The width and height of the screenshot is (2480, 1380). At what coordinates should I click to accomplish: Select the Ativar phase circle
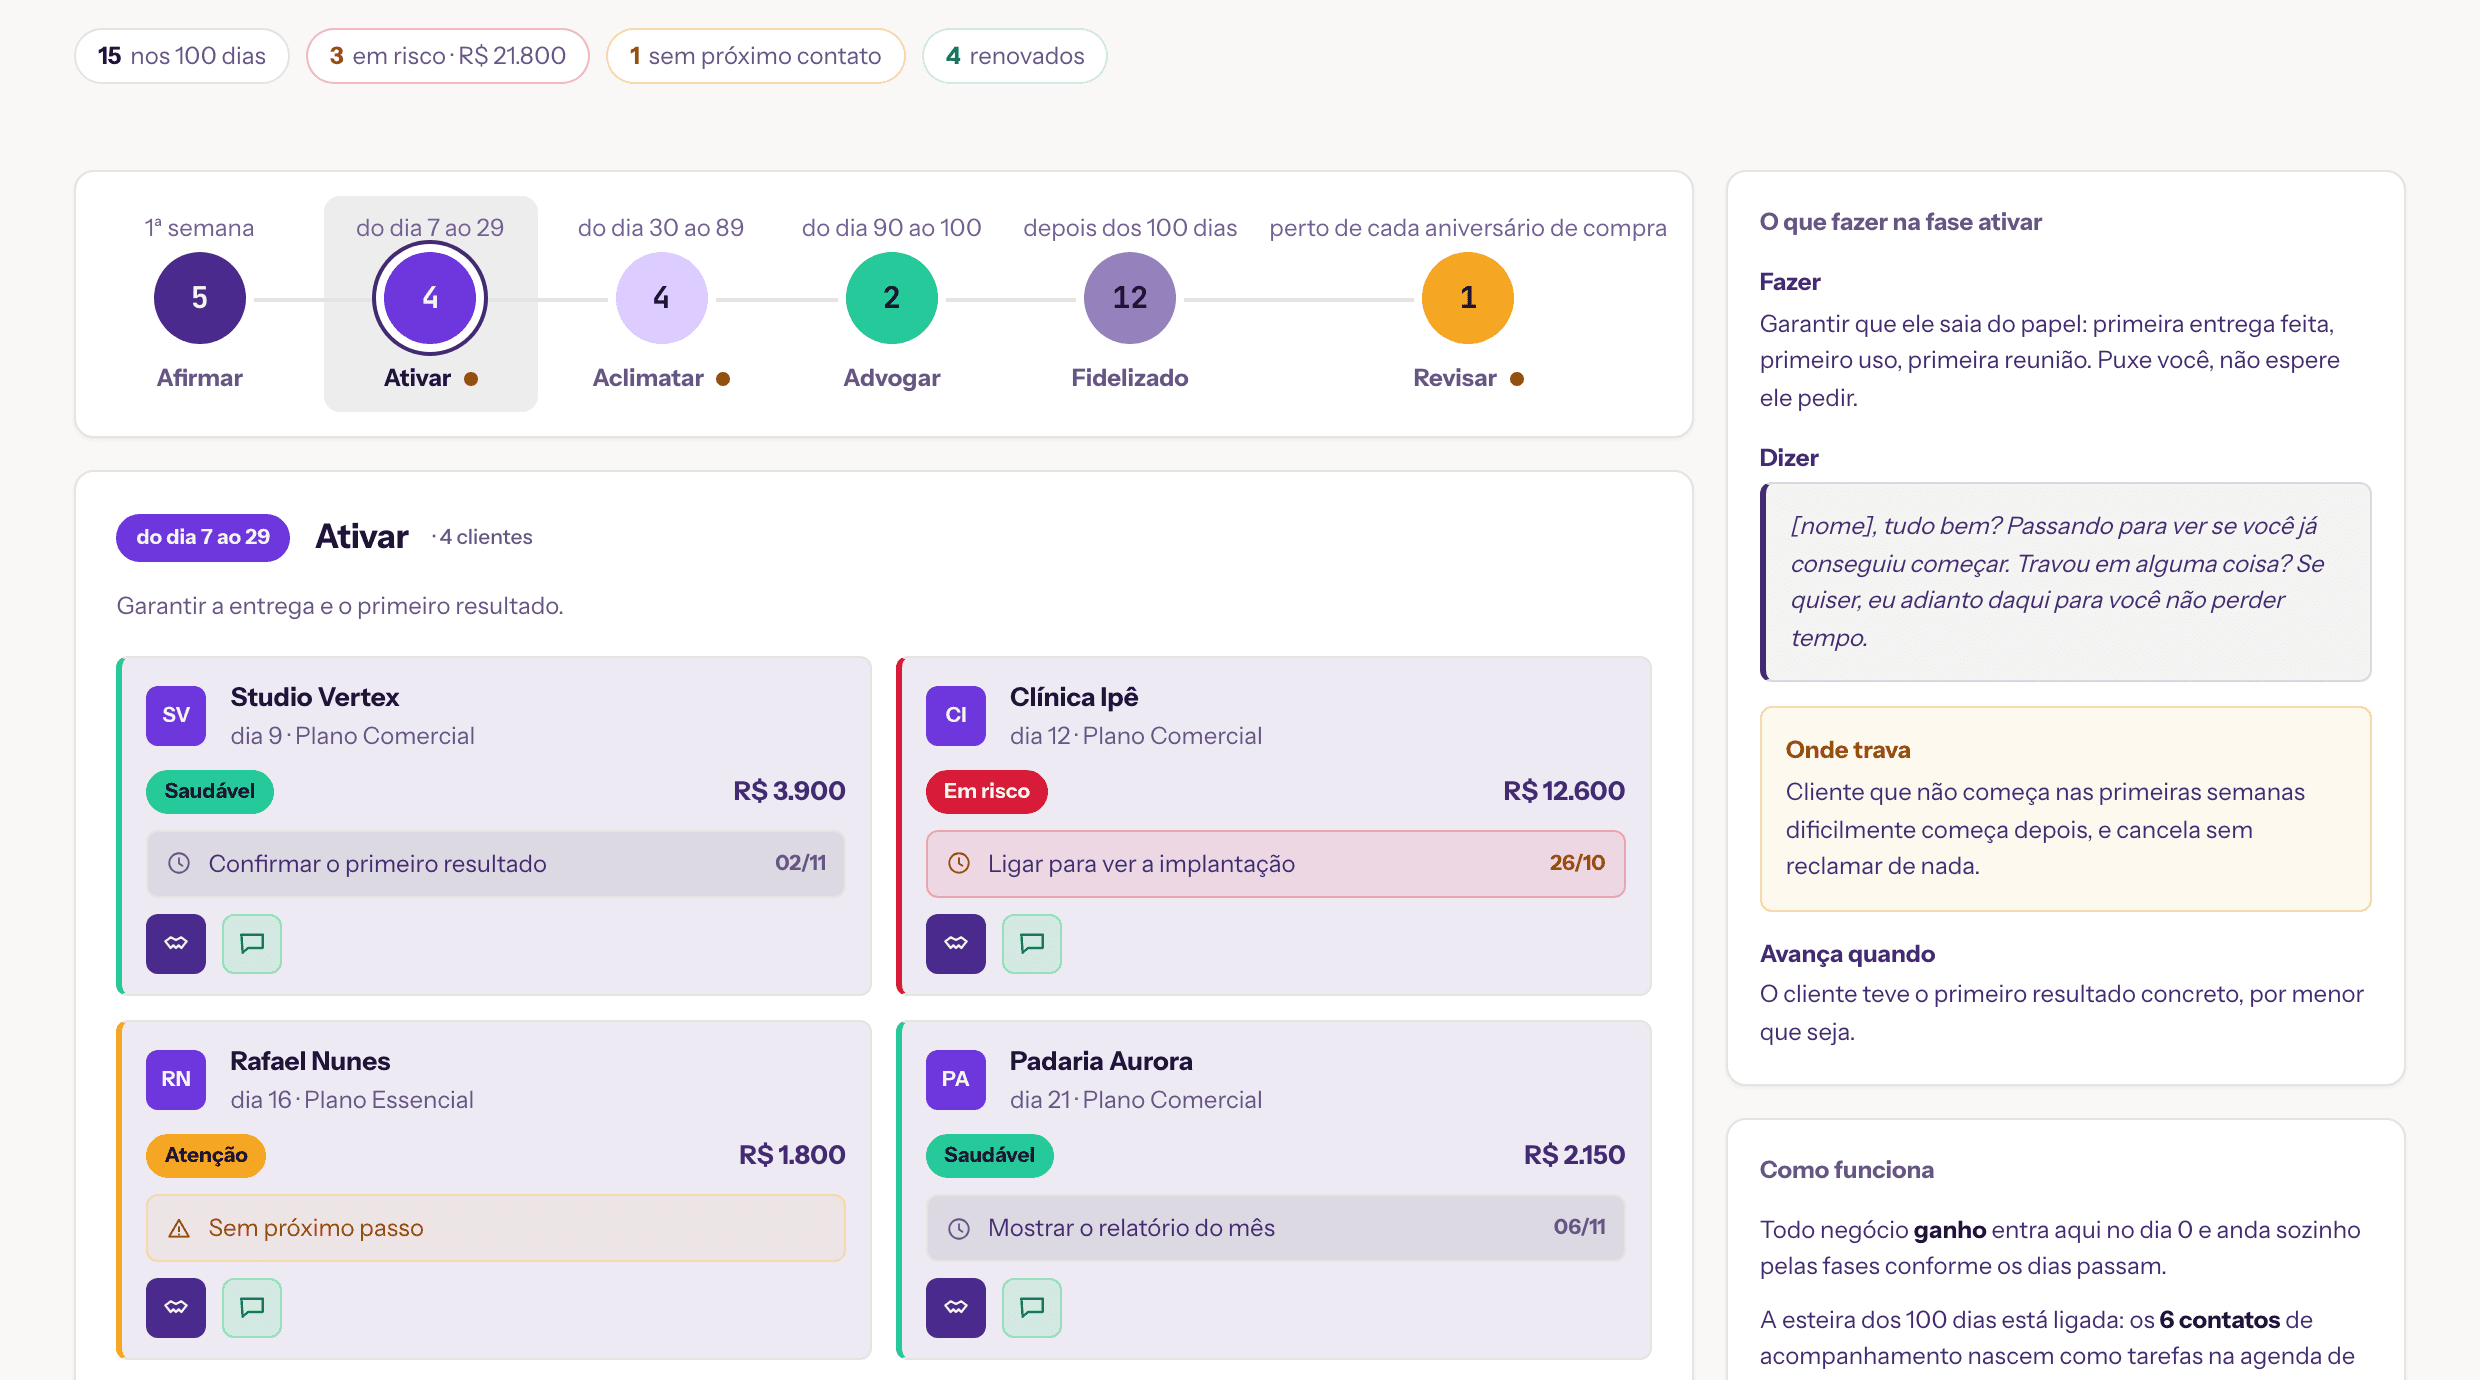pyautogui.click(x=430, y=298)
